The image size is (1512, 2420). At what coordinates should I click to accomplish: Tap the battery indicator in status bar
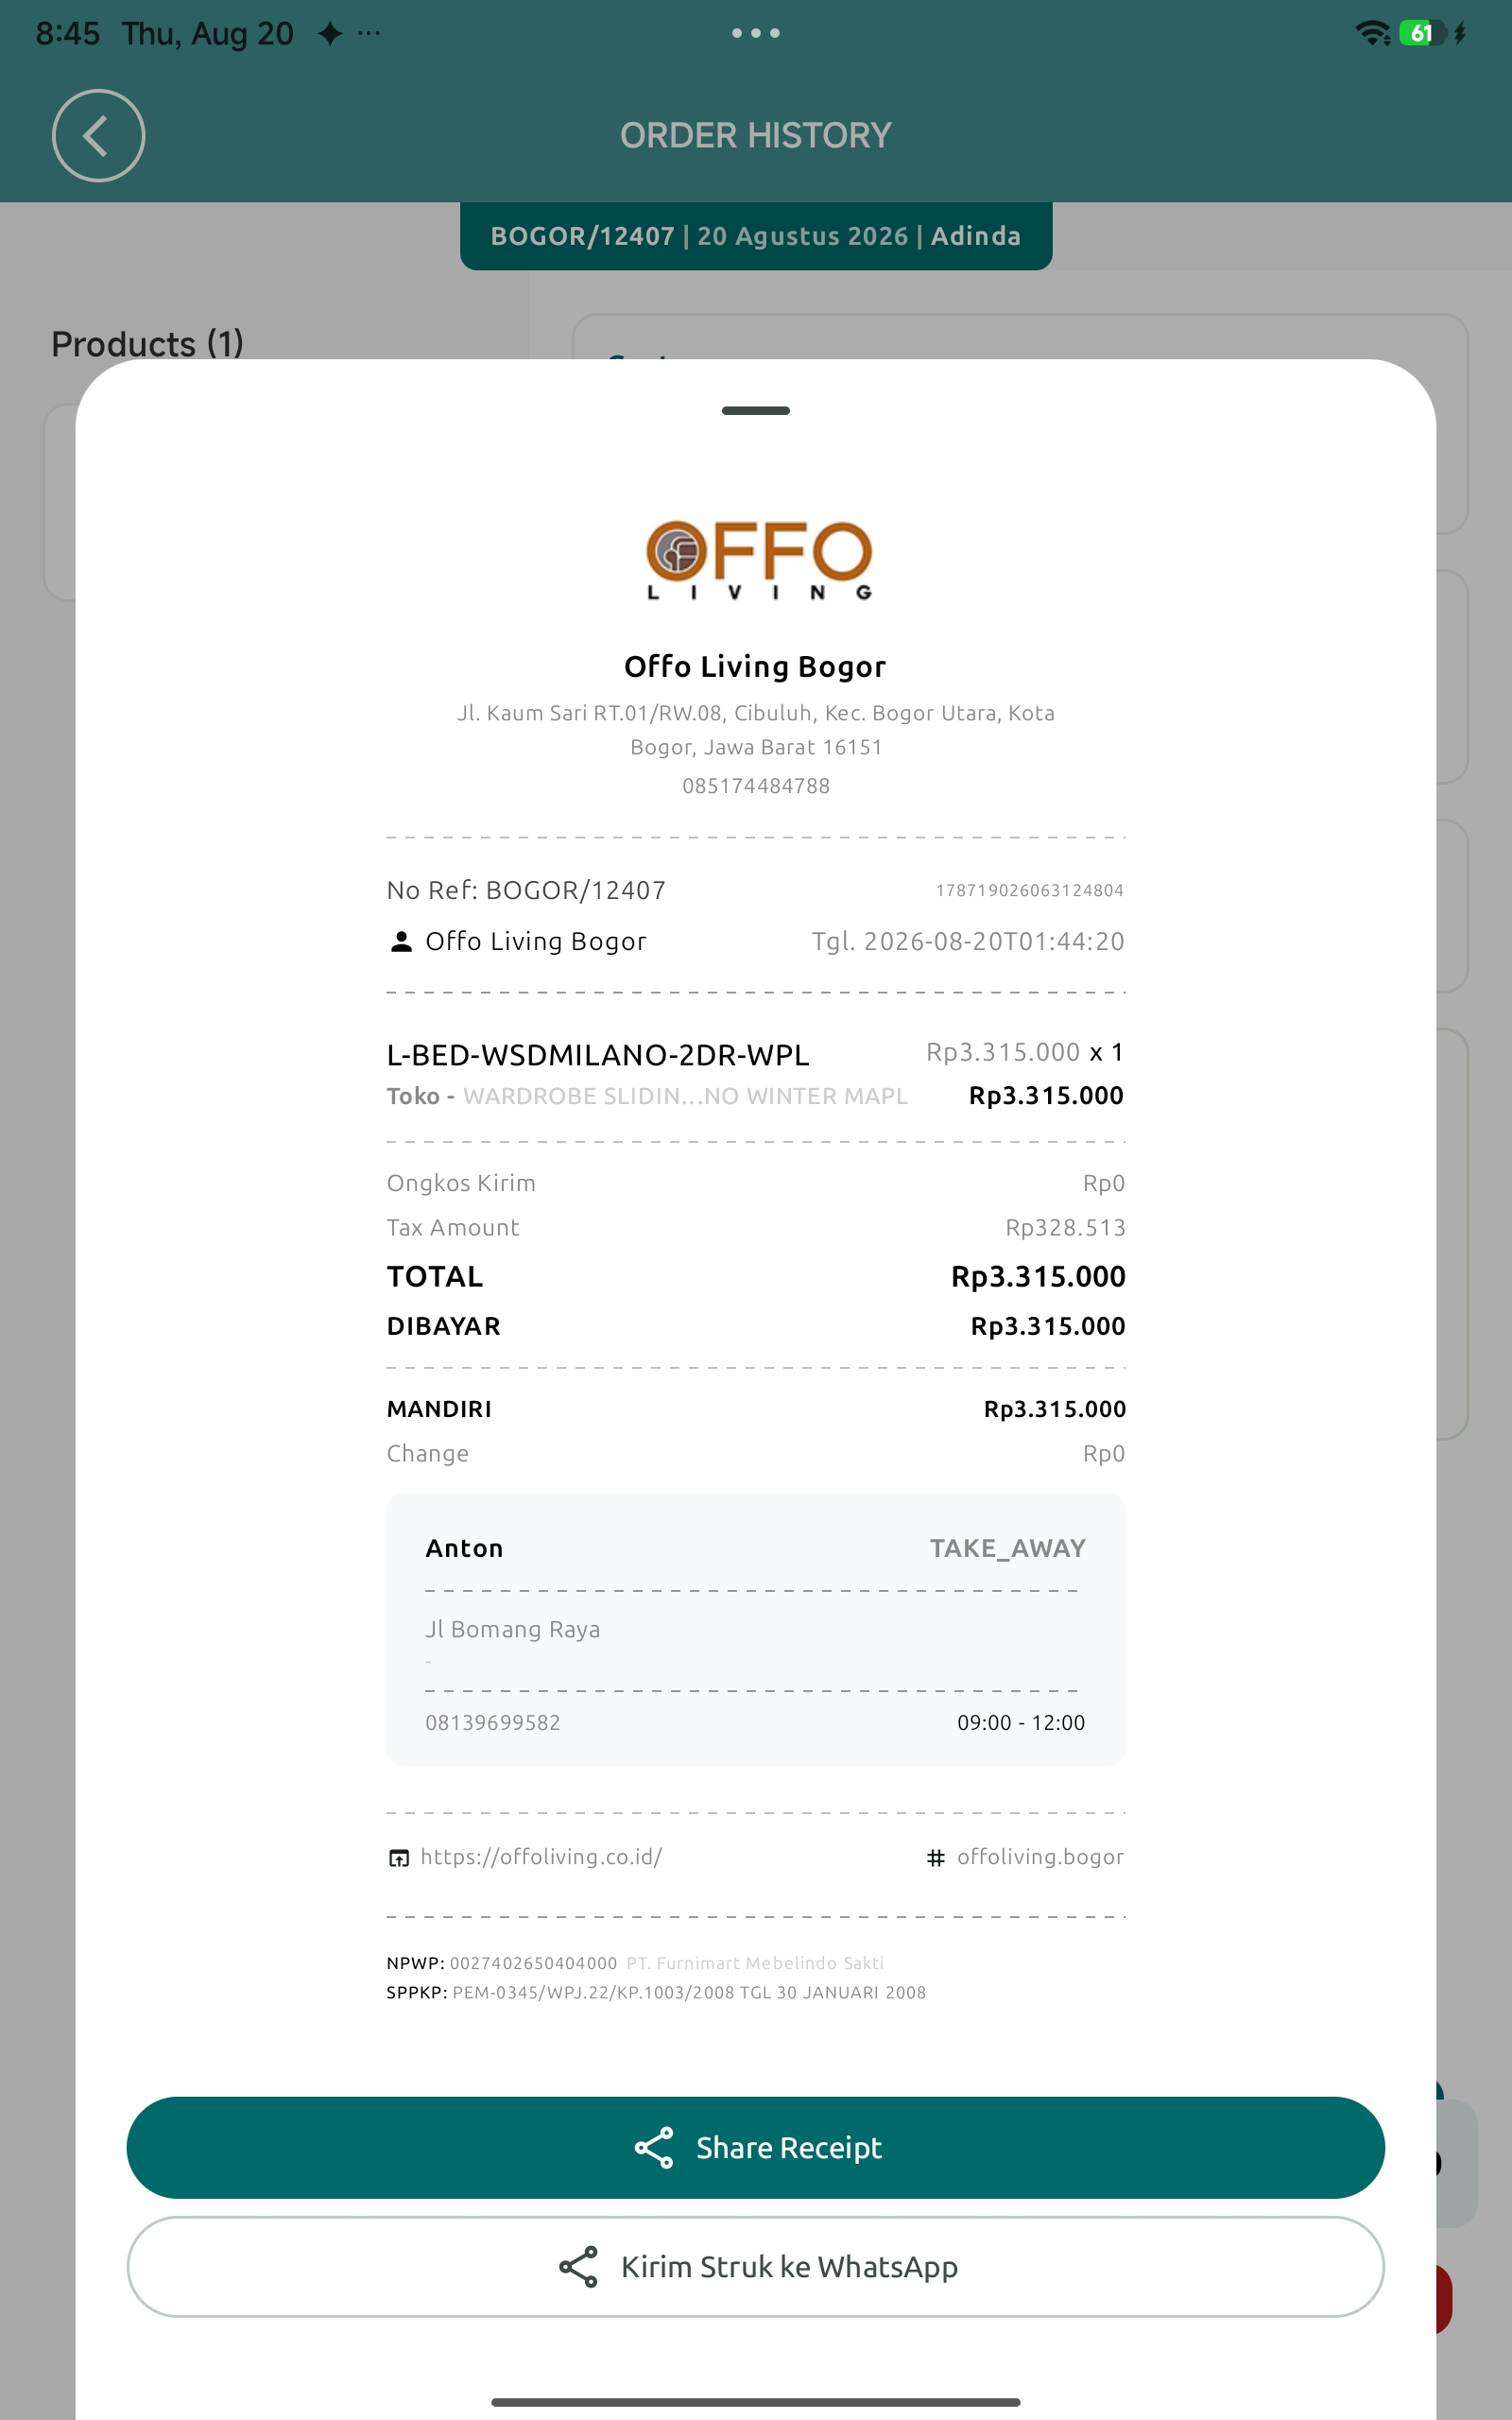pos(1423,33)
